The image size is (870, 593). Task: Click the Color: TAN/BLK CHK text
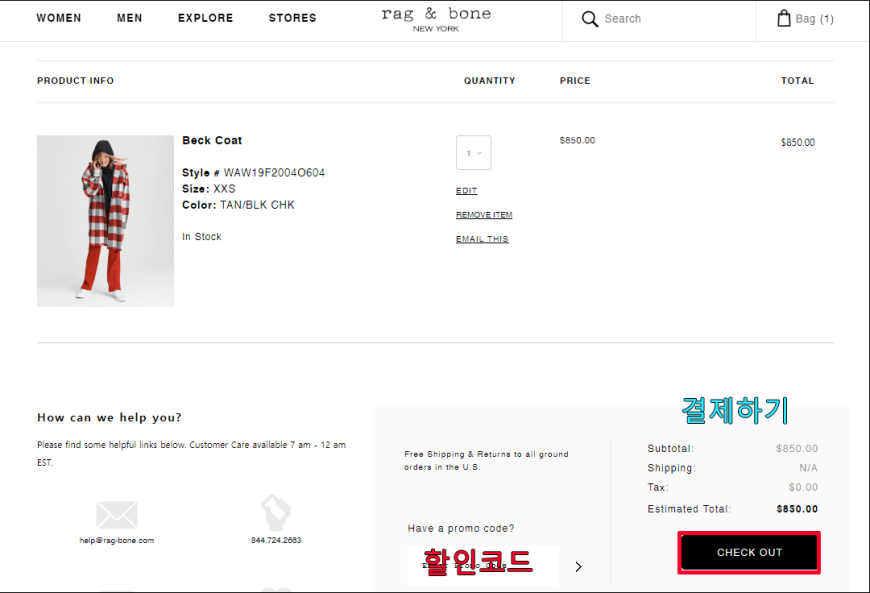[x=238, y=205]
